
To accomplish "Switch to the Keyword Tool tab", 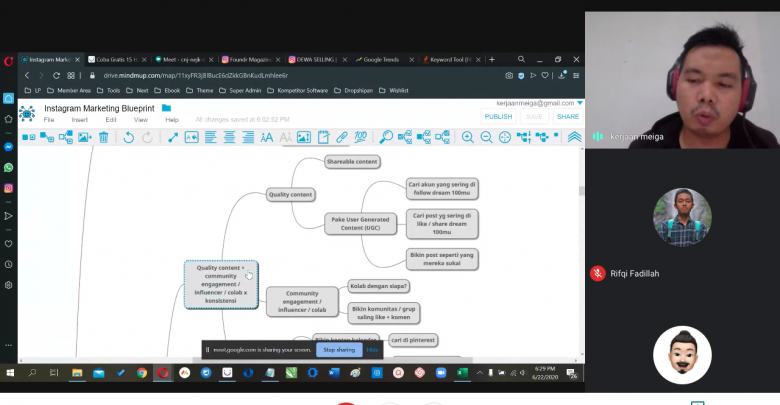I will 451,60.
